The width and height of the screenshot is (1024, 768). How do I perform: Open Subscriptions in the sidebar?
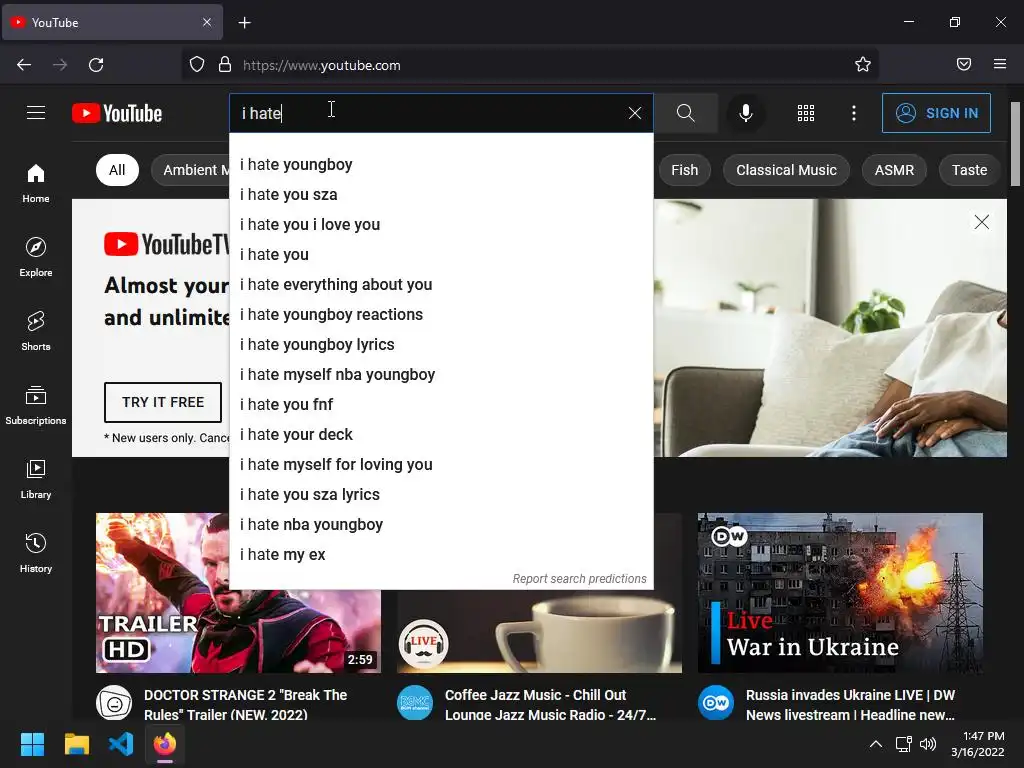36,405
